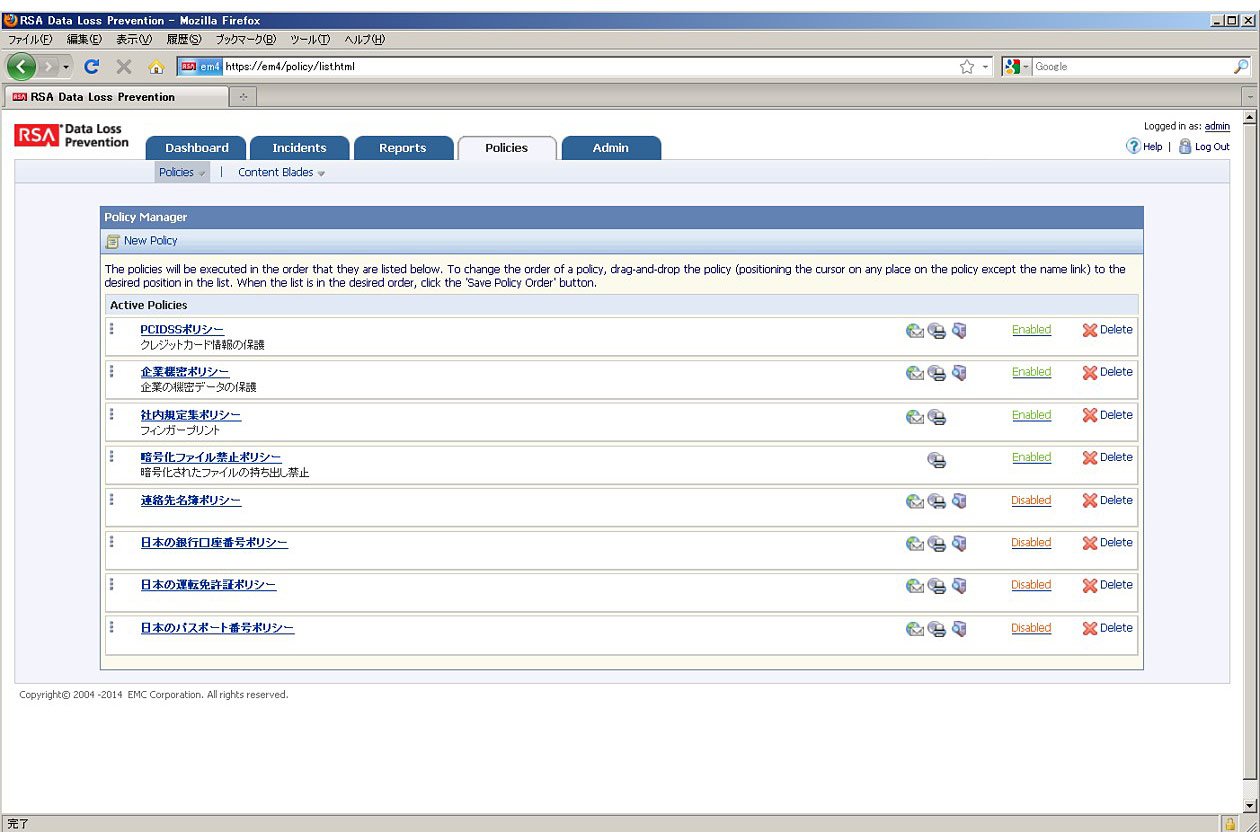1260x840 pixels.
Task: Click the Help question mark icon
Action: point(1133,146)
